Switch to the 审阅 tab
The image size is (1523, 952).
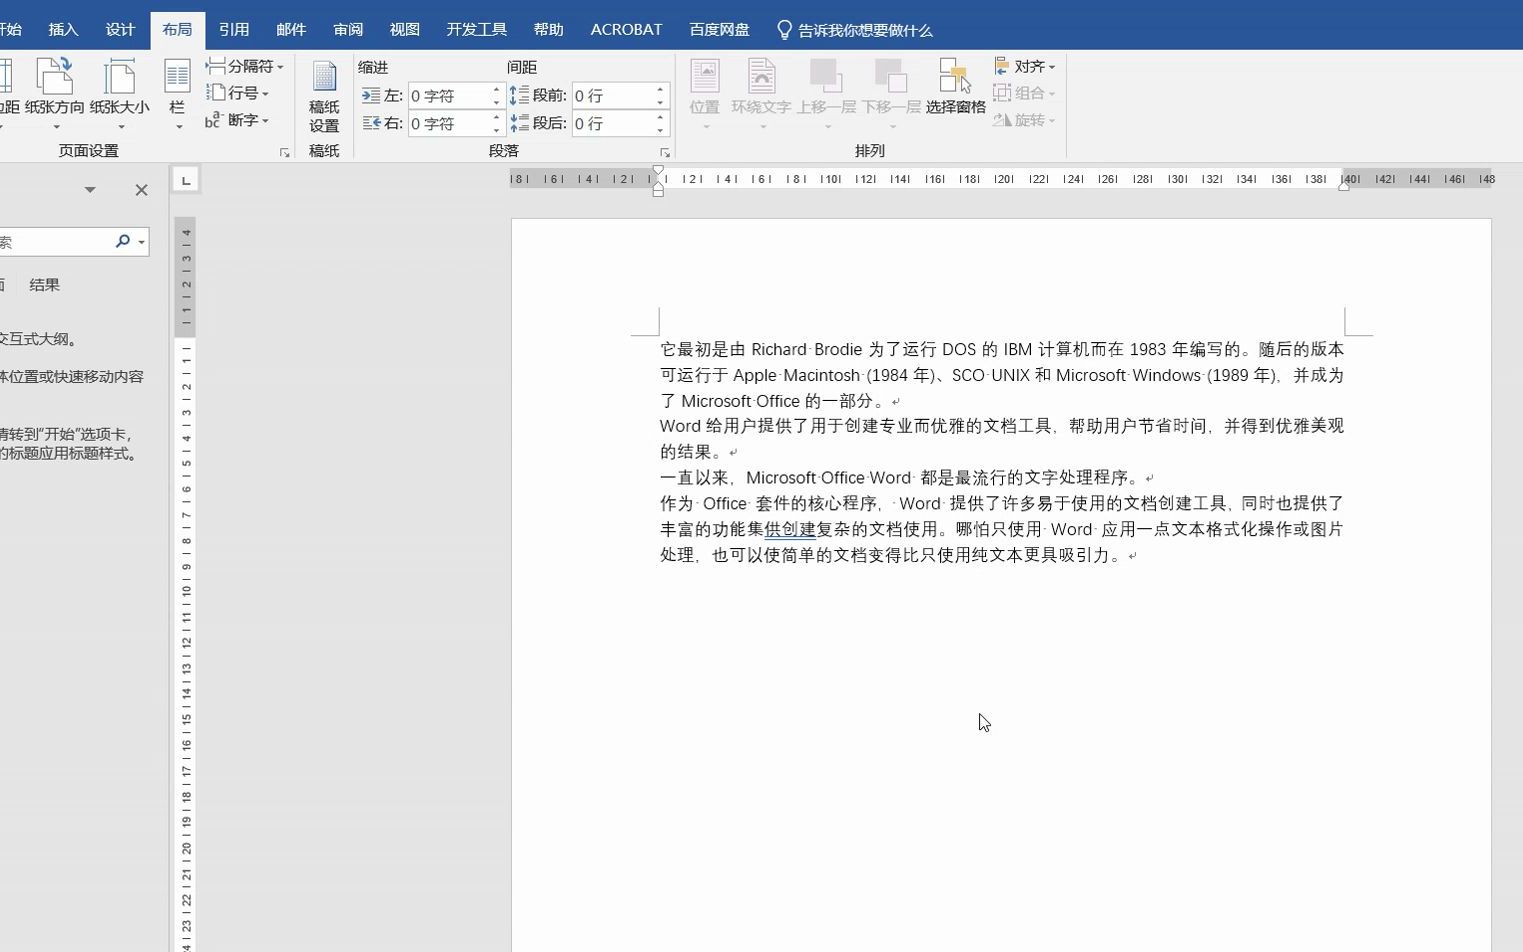pyautogui.click(x=348, y=30)
